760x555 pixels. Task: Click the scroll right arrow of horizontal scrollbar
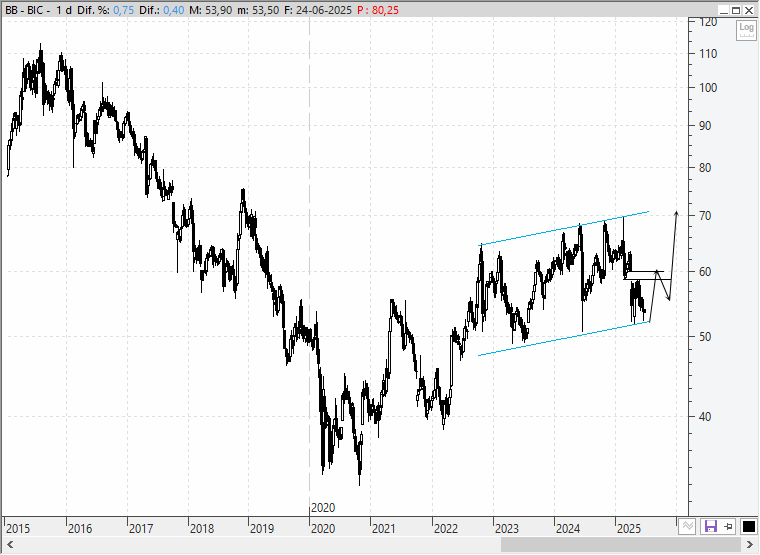click(749, 544)
